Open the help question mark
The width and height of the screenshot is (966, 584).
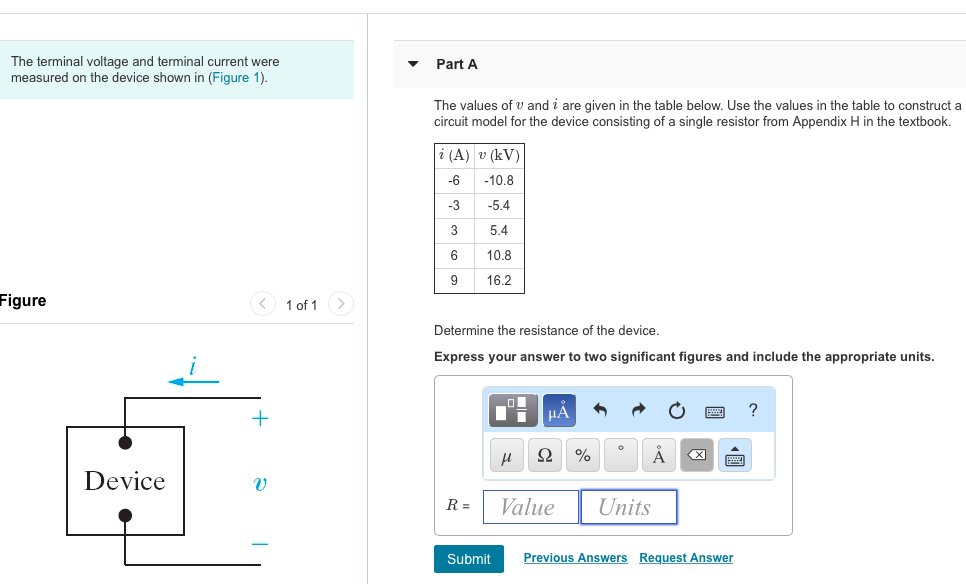pos(753,409)
